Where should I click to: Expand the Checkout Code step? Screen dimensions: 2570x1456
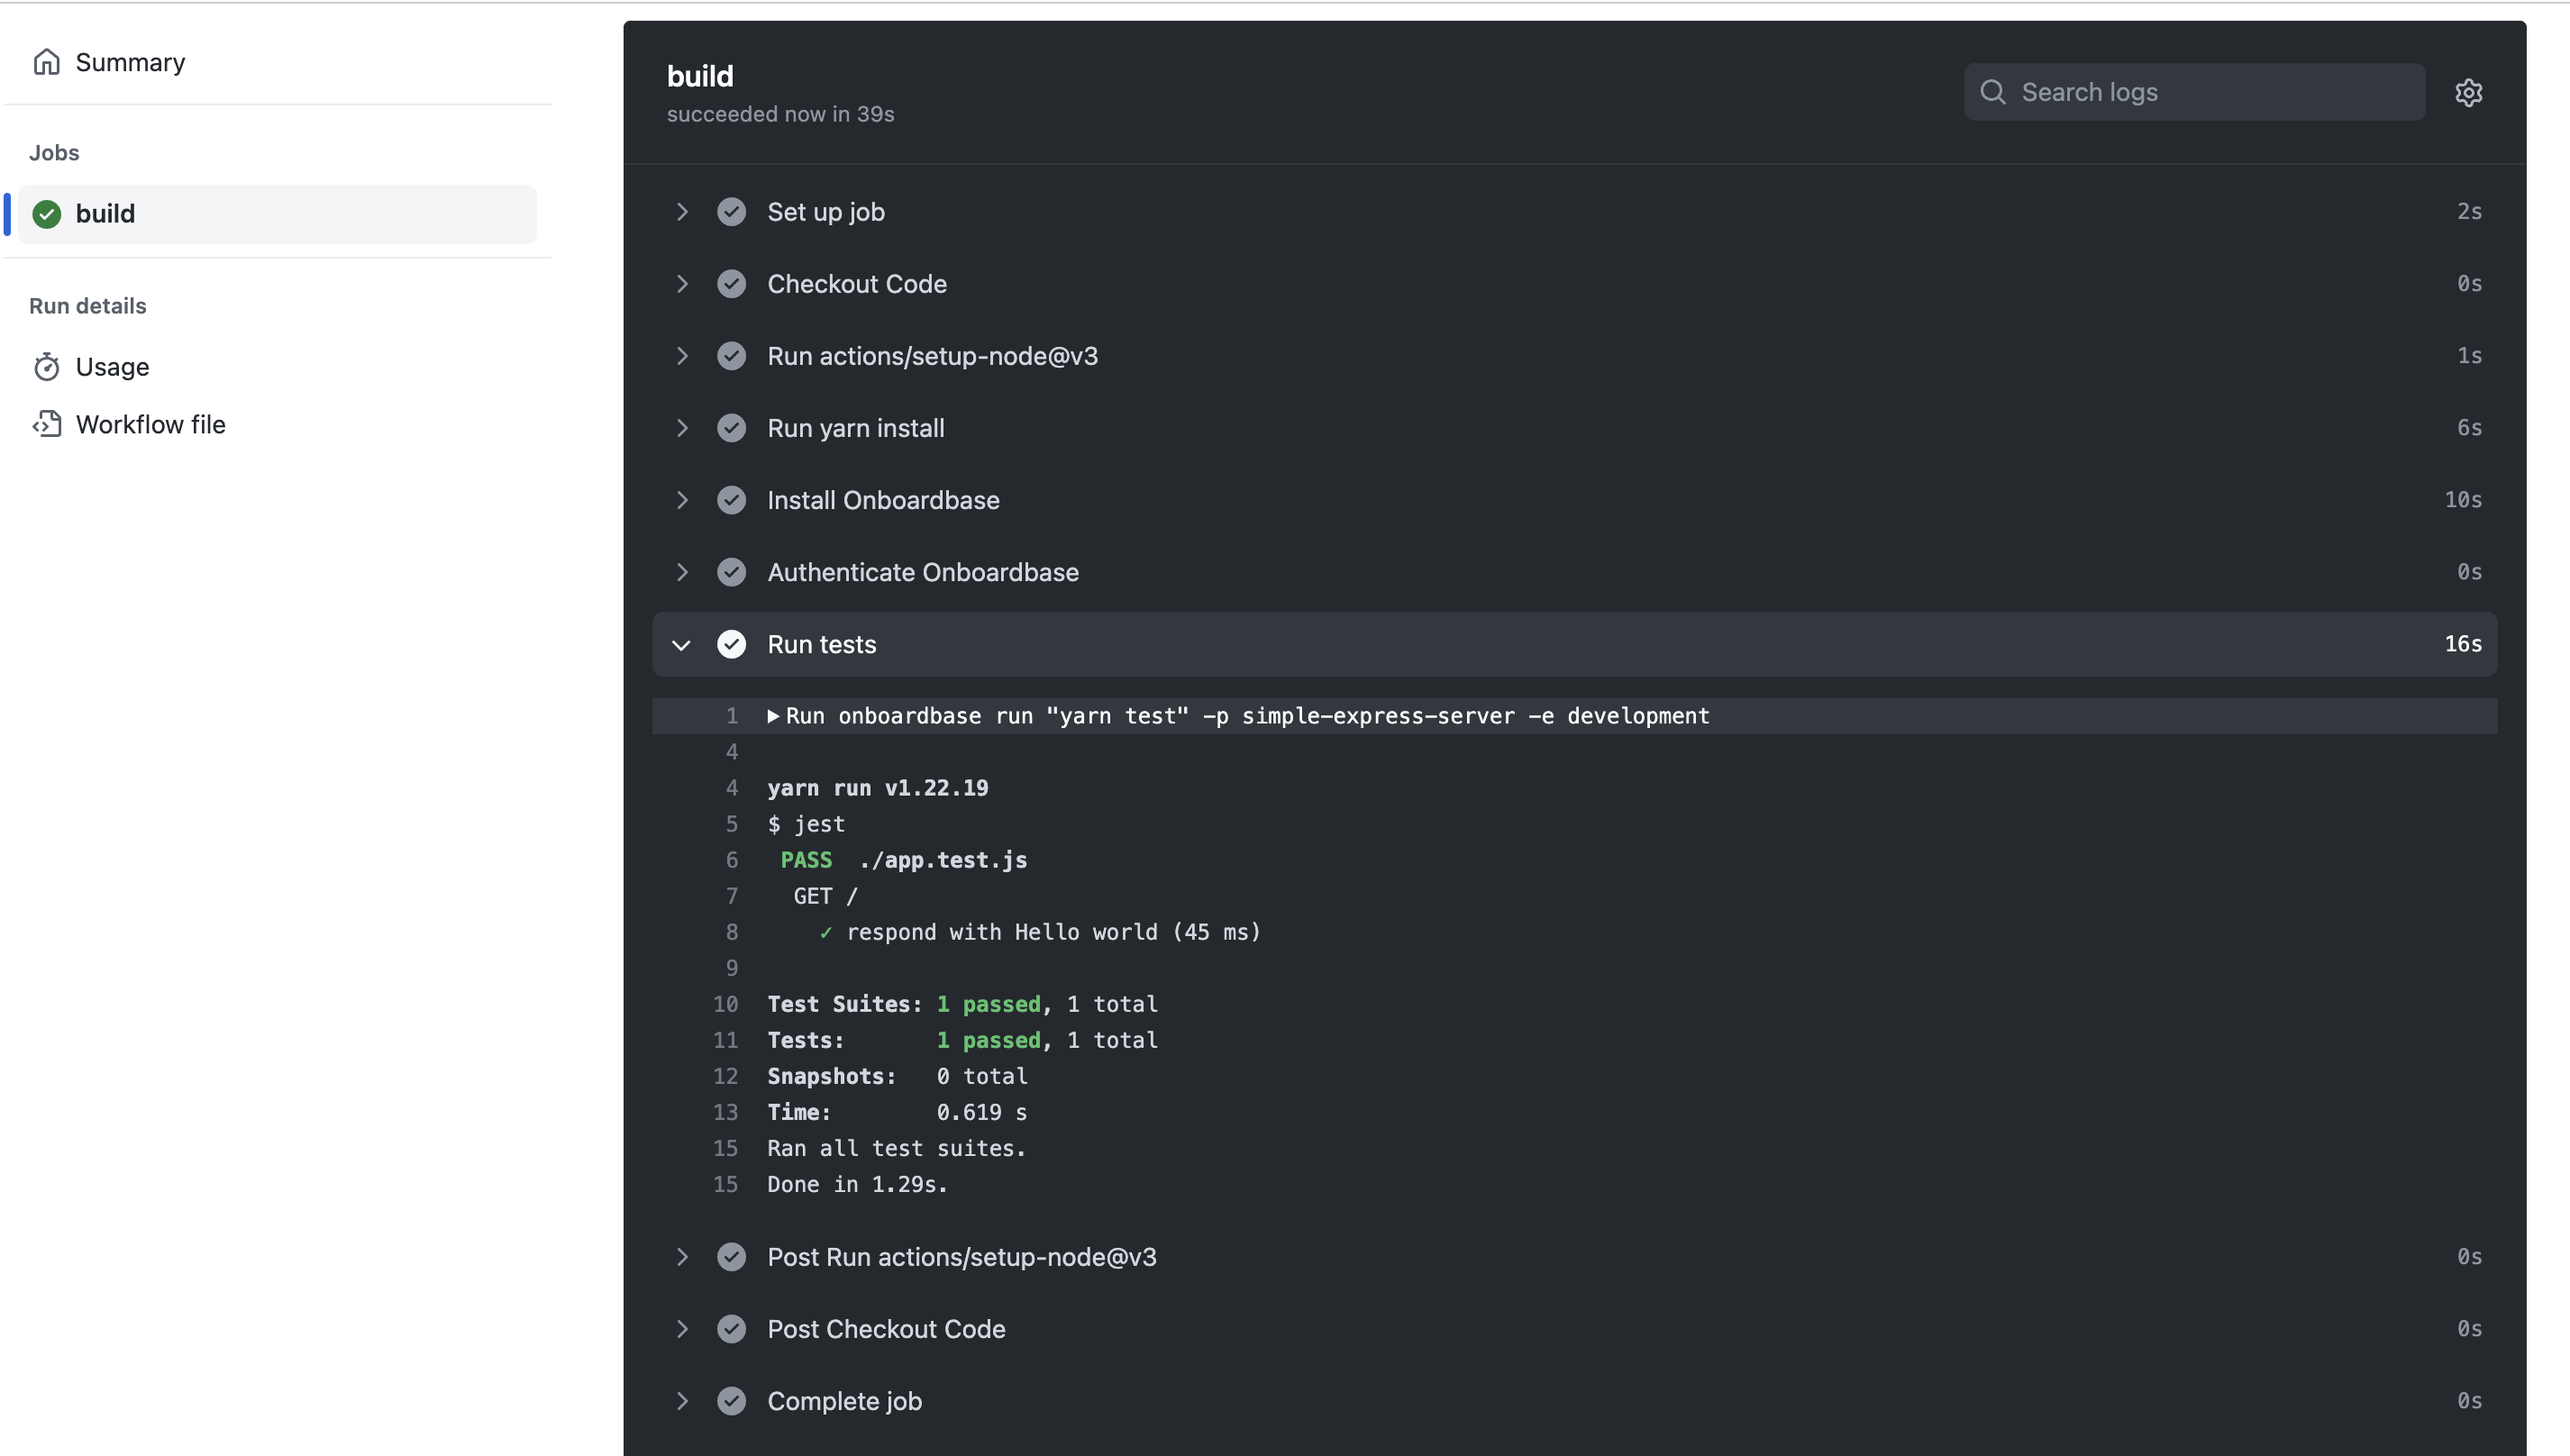click(682, 284)
